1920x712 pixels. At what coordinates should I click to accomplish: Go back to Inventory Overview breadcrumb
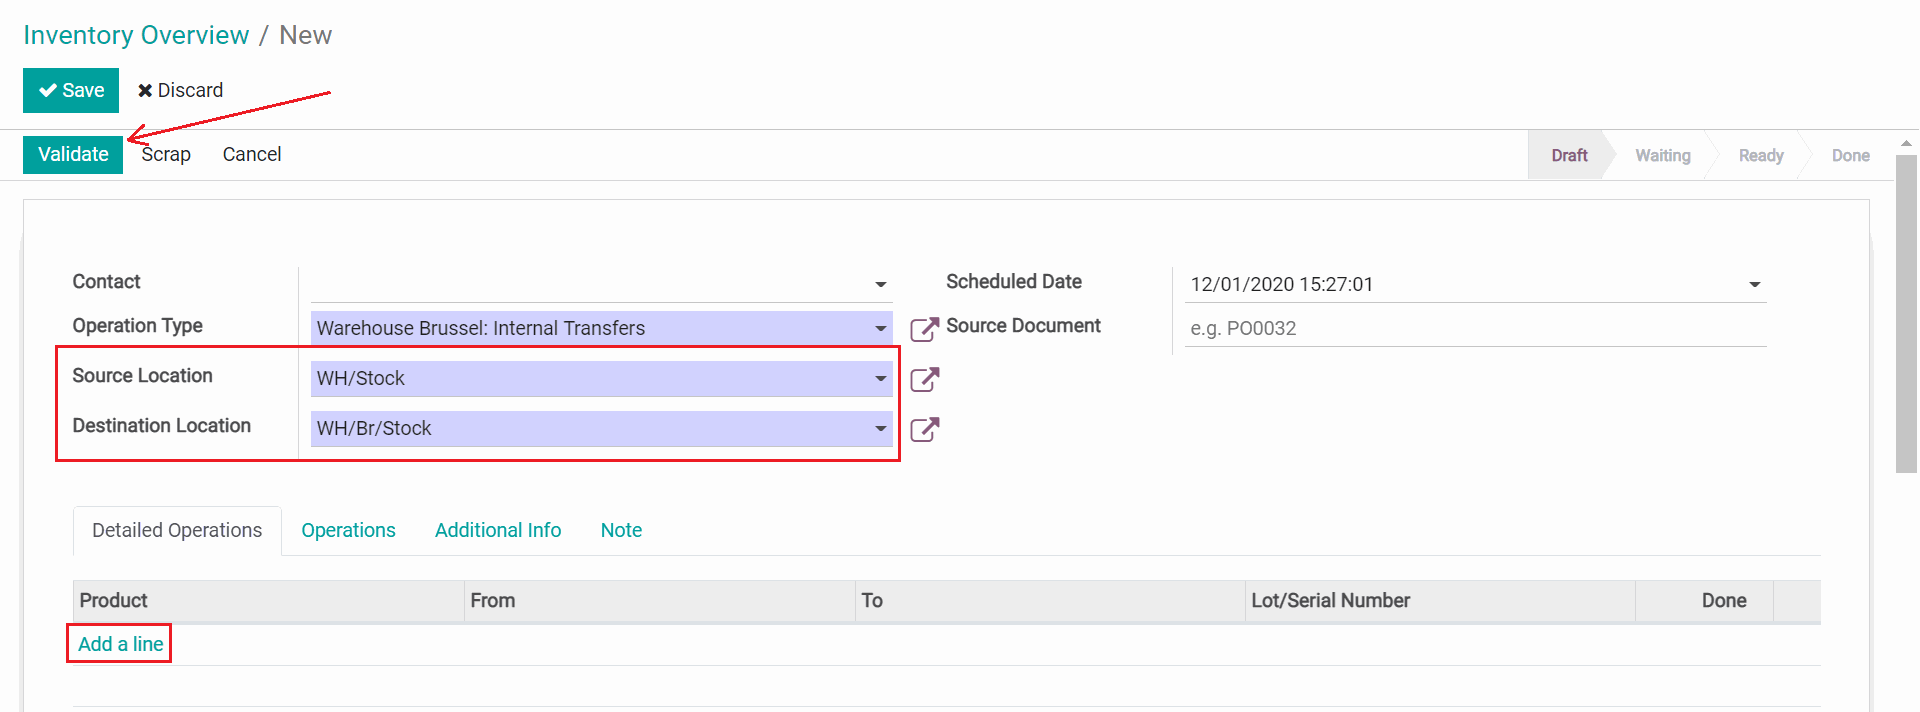point(136,35)
